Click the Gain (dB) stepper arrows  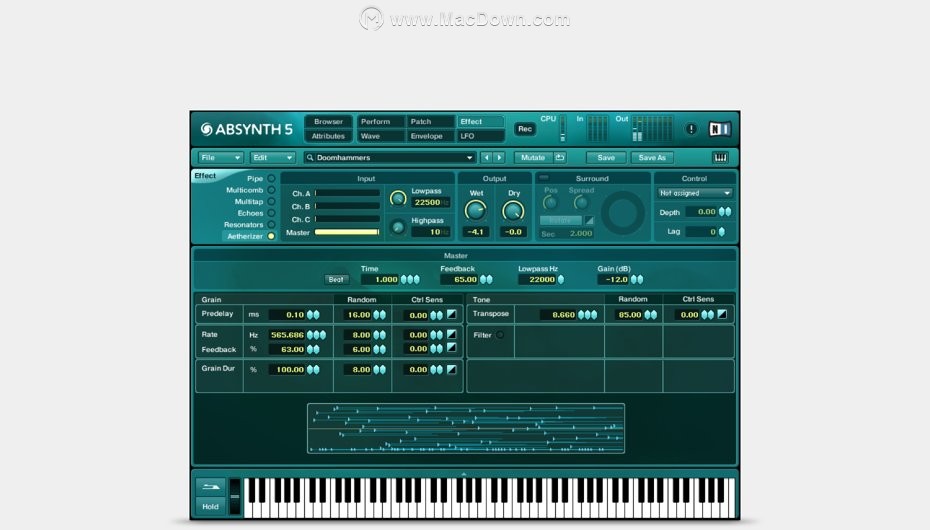point(636,279)
